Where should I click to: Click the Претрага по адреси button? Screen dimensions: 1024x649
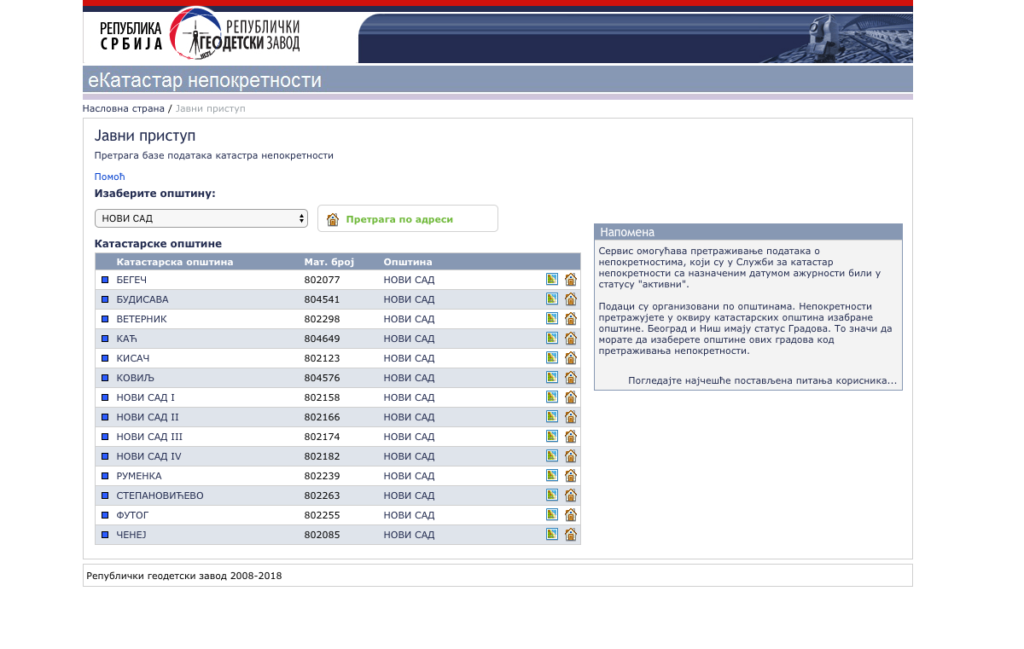pos(408,219)
